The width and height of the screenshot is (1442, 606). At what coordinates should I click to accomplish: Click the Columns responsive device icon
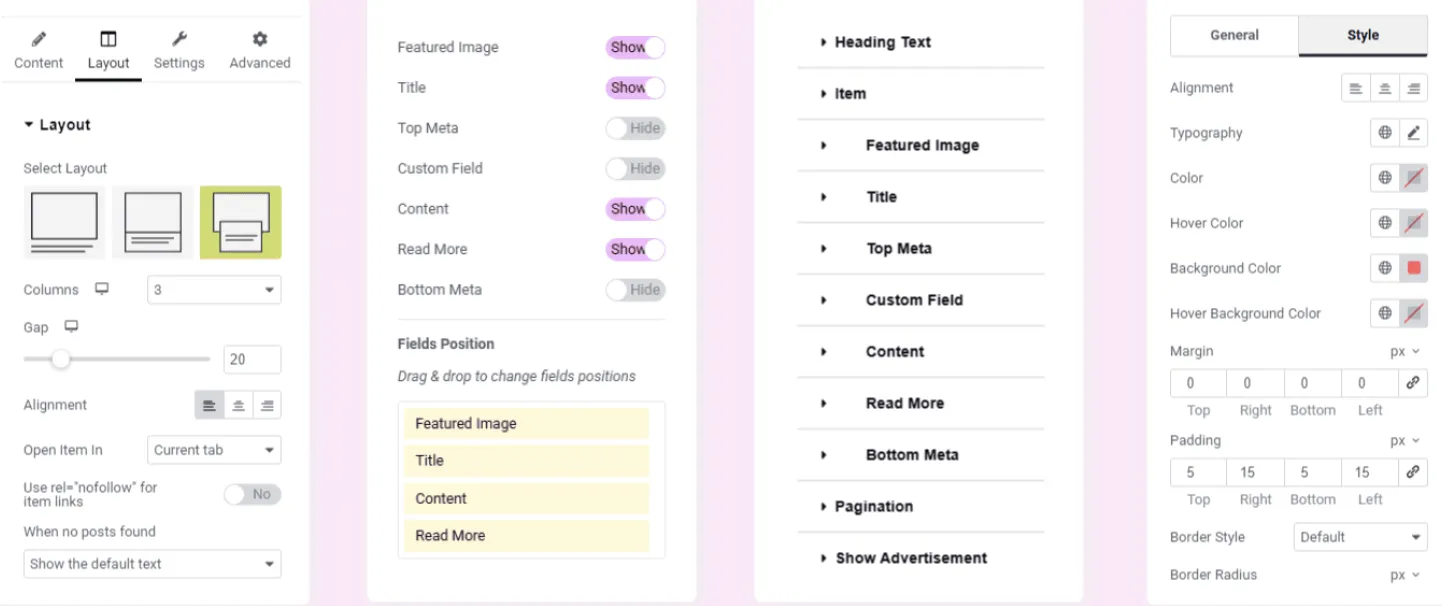pyautogui.click(x=102, y=289)
